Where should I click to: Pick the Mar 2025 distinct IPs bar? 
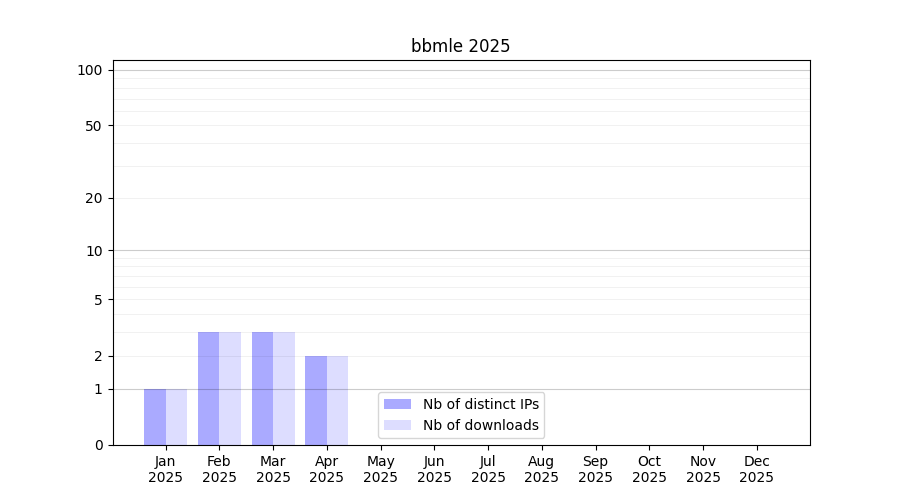pos(262,389)
